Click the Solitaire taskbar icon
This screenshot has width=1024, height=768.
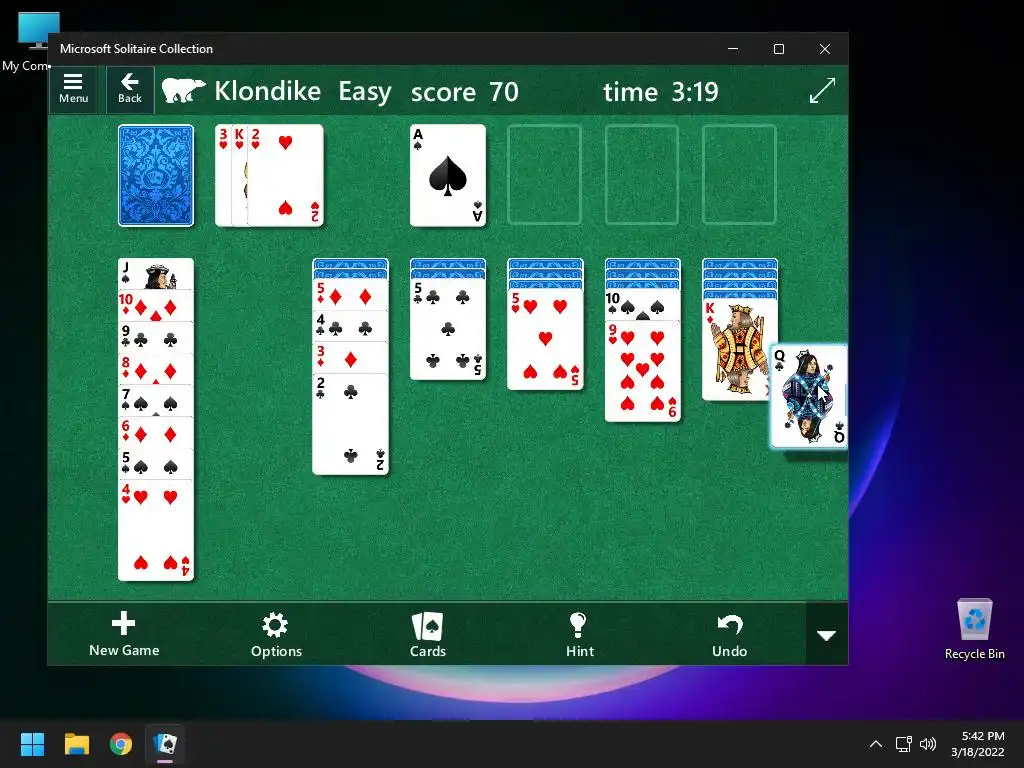[x=165, y=744]
